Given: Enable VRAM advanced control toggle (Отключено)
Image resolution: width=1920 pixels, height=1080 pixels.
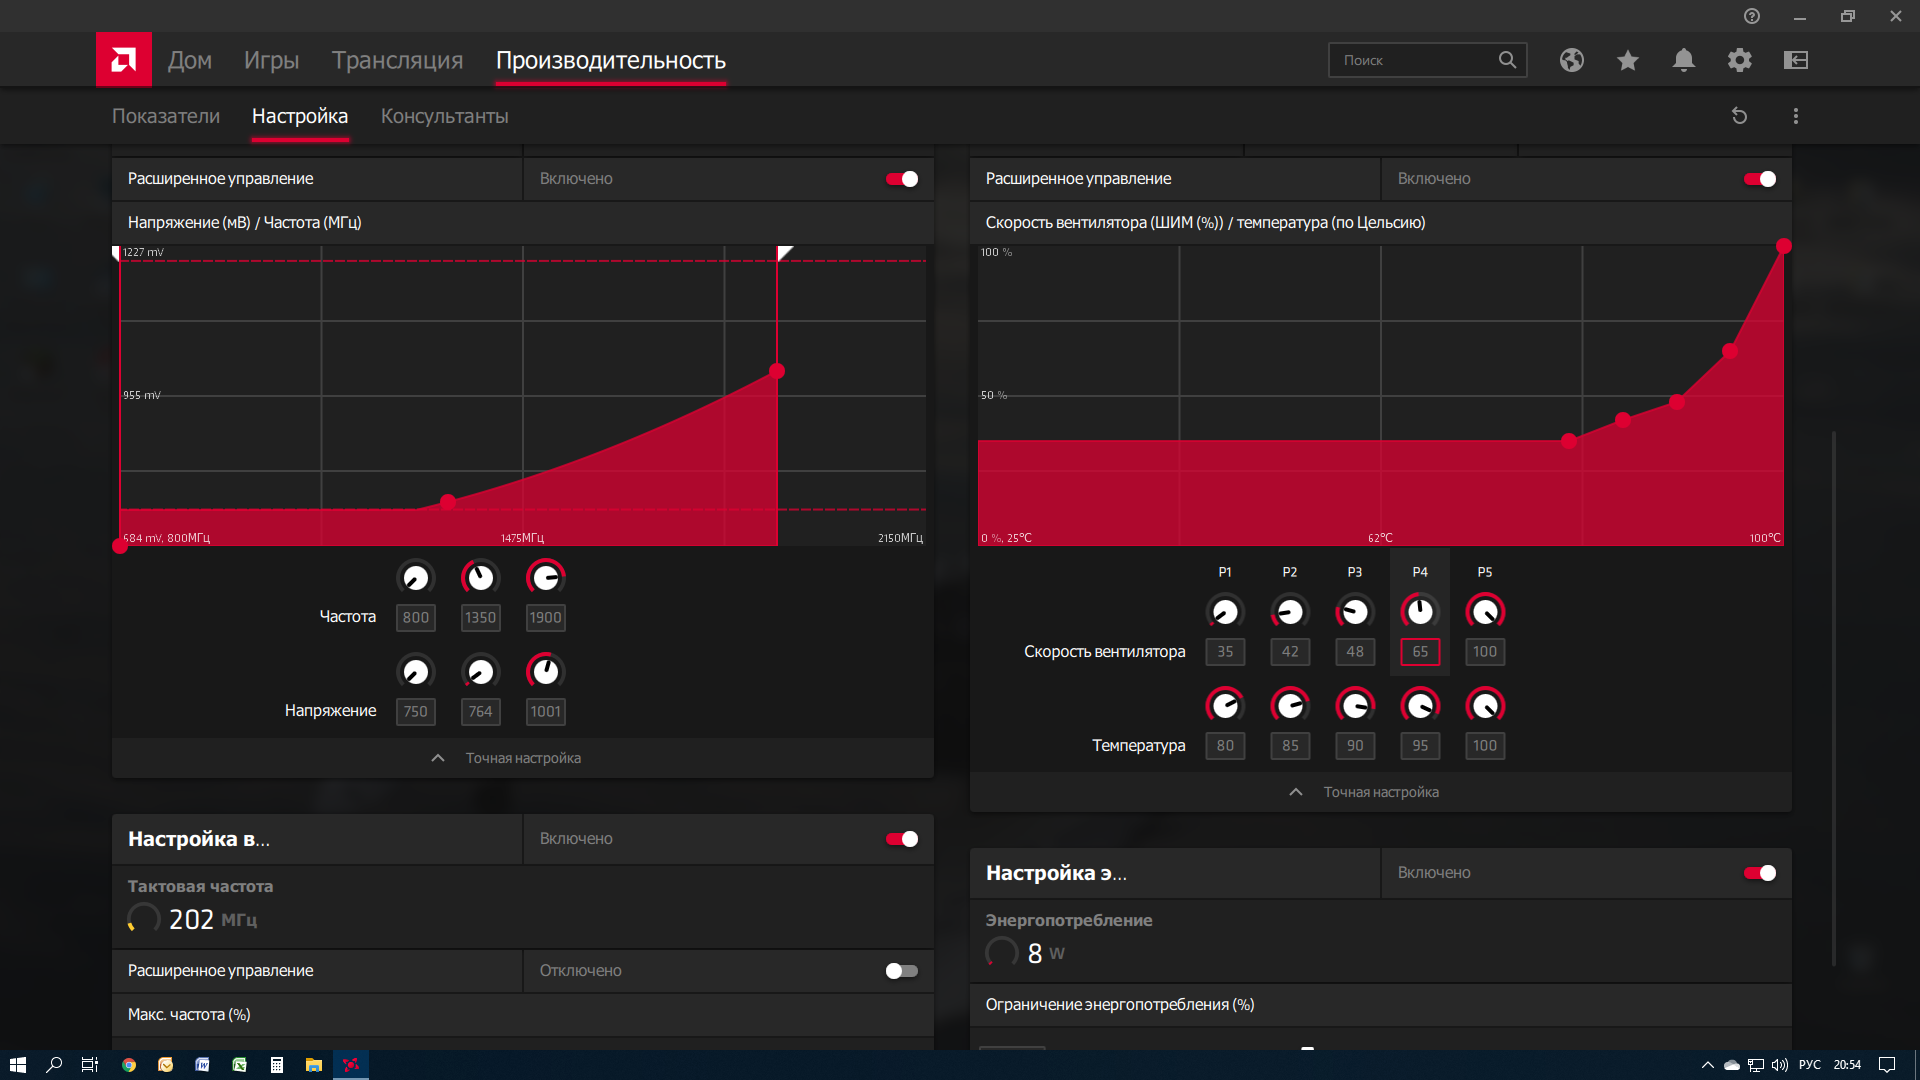Looking at the screenshot, I should click(x=901, y=971).
